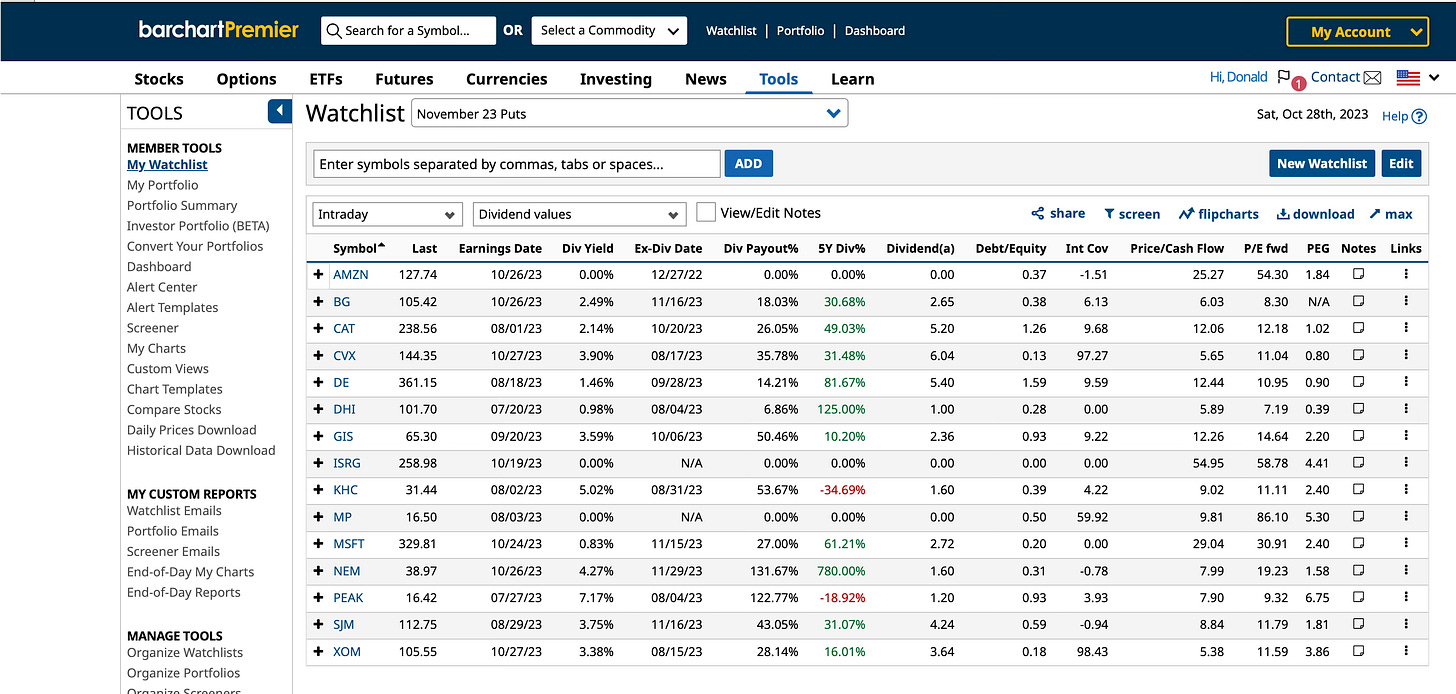Open the CAT symbol link

click(344, 328)
